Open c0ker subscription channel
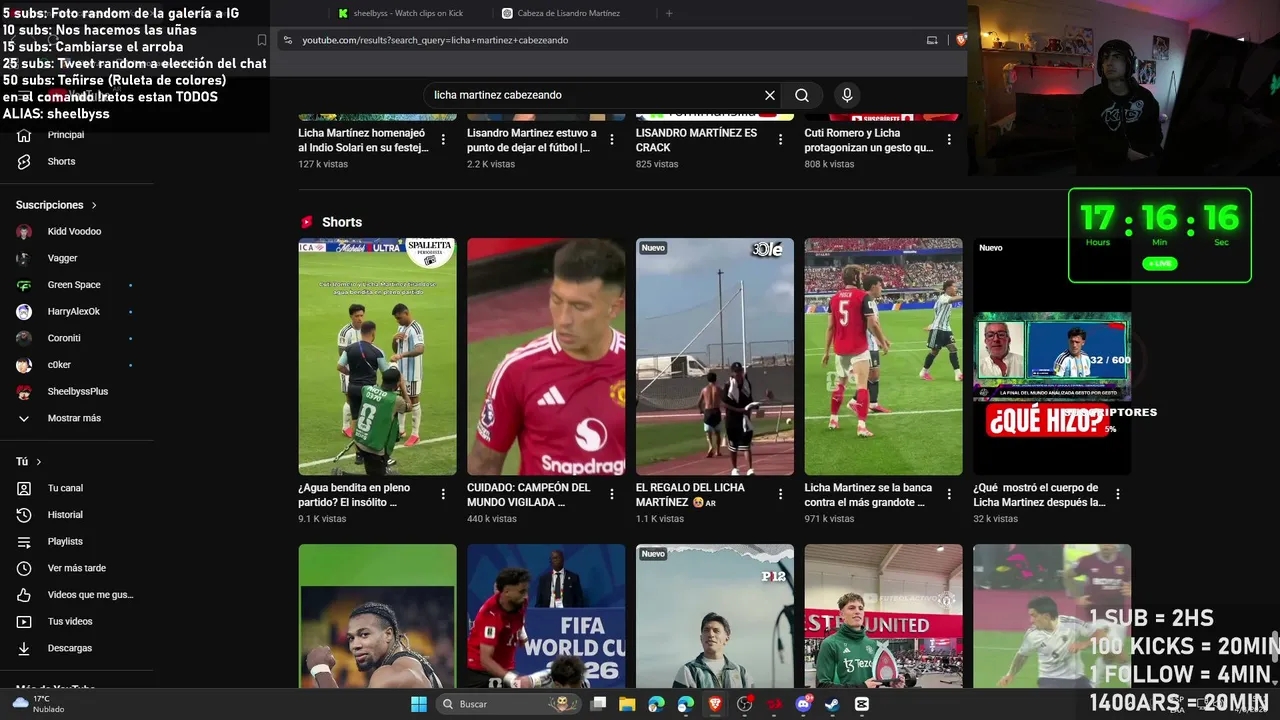The width and height of the screenshot is (1280, 720). 59,365
